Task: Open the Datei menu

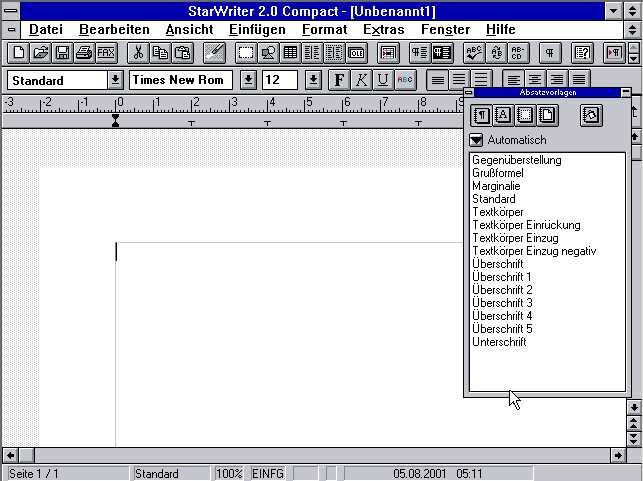Action: (46, 30)
